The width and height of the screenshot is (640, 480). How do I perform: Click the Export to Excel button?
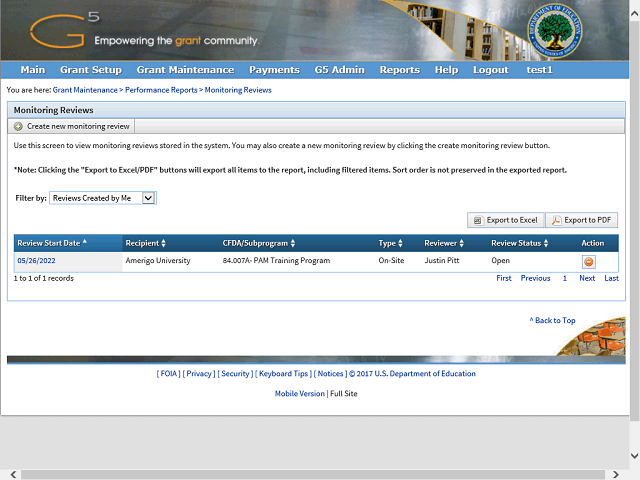coord(506,220)
